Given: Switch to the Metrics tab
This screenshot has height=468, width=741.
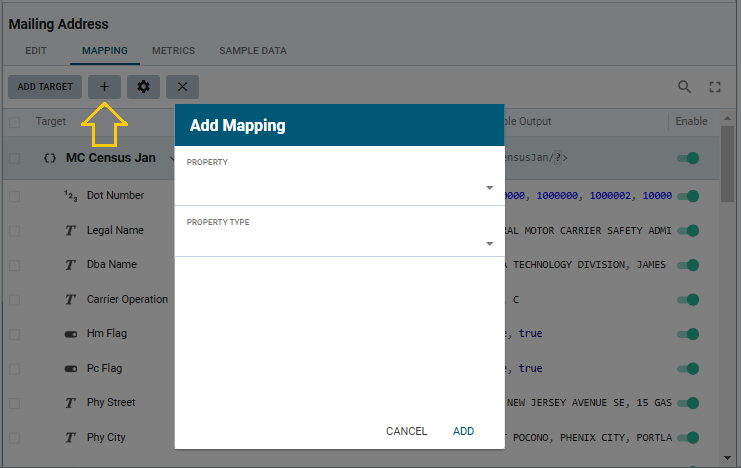Looking at the screenshot, I should (x=173, y=50).
